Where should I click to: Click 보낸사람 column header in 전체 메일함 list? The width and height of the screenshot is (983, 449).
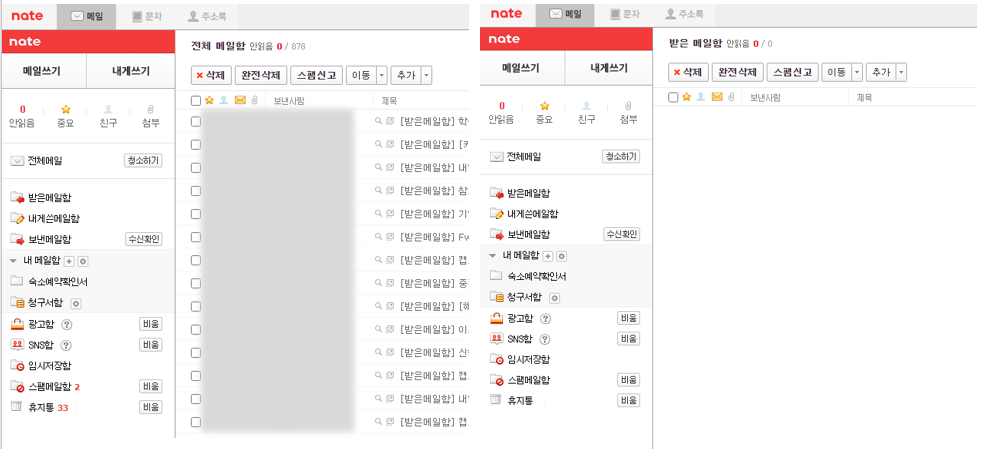tap(289, 100)
